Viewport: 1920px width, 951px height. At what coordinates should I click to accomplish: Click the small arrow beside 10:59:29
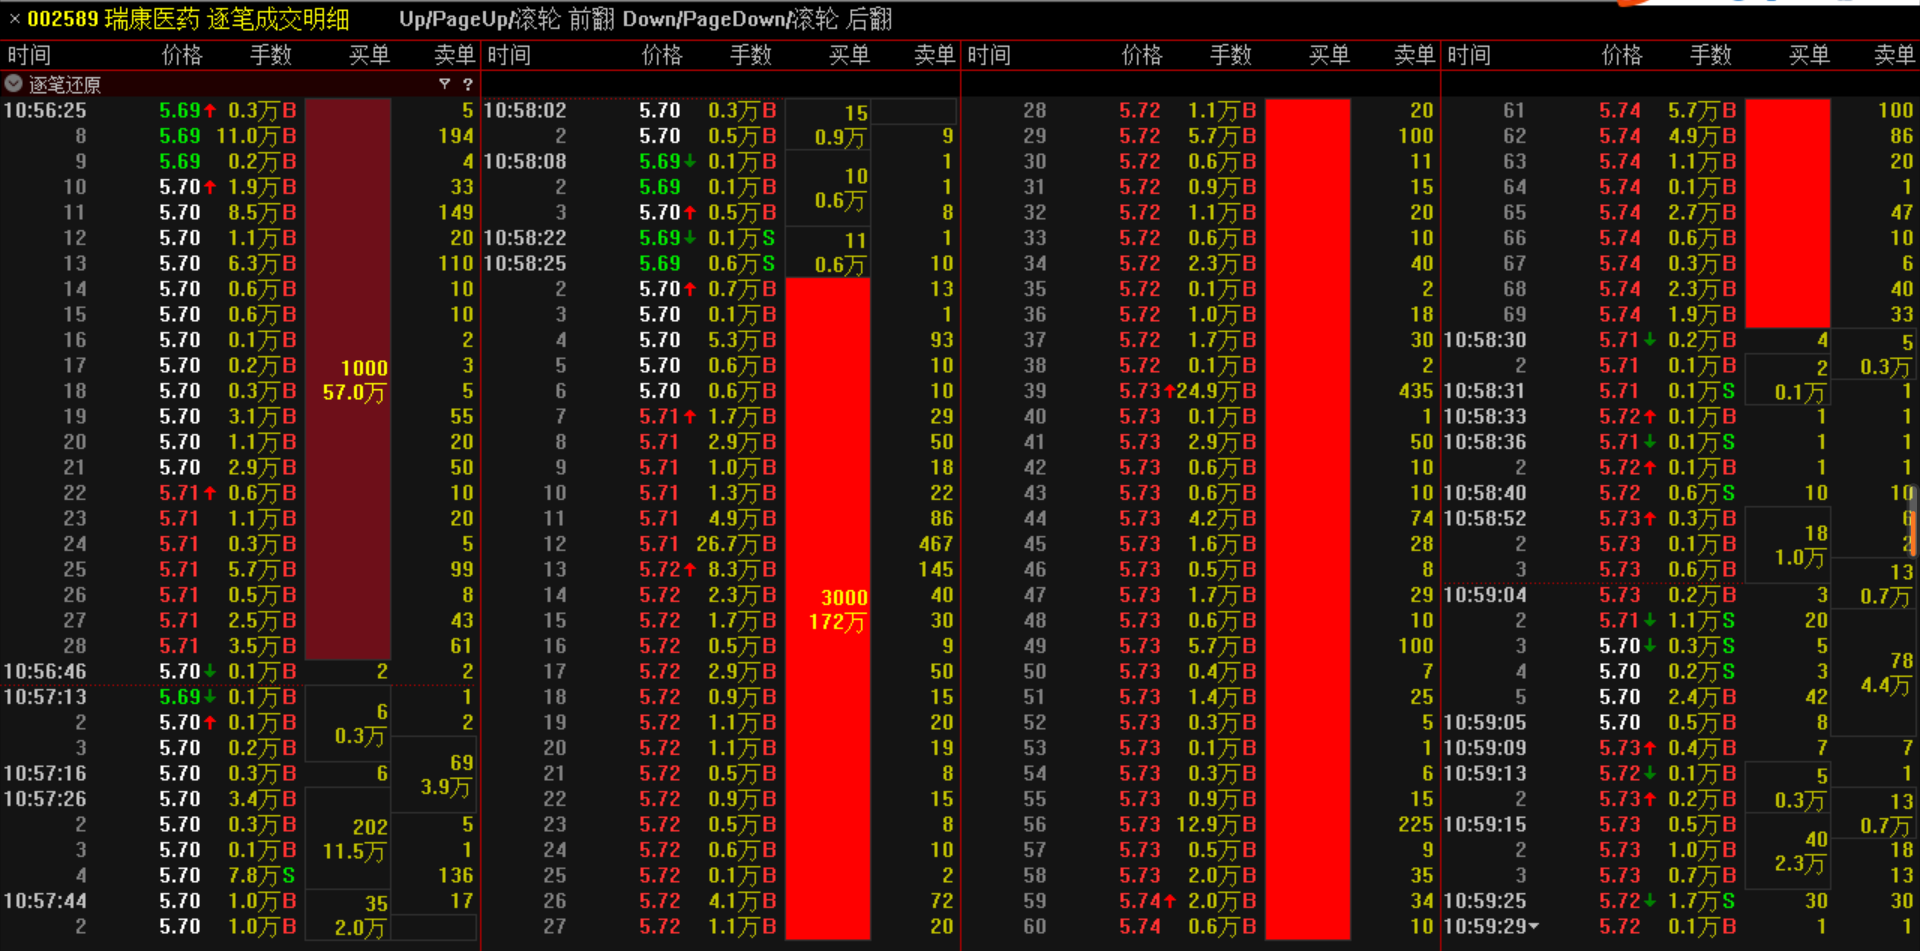(x=1534, y=927)
